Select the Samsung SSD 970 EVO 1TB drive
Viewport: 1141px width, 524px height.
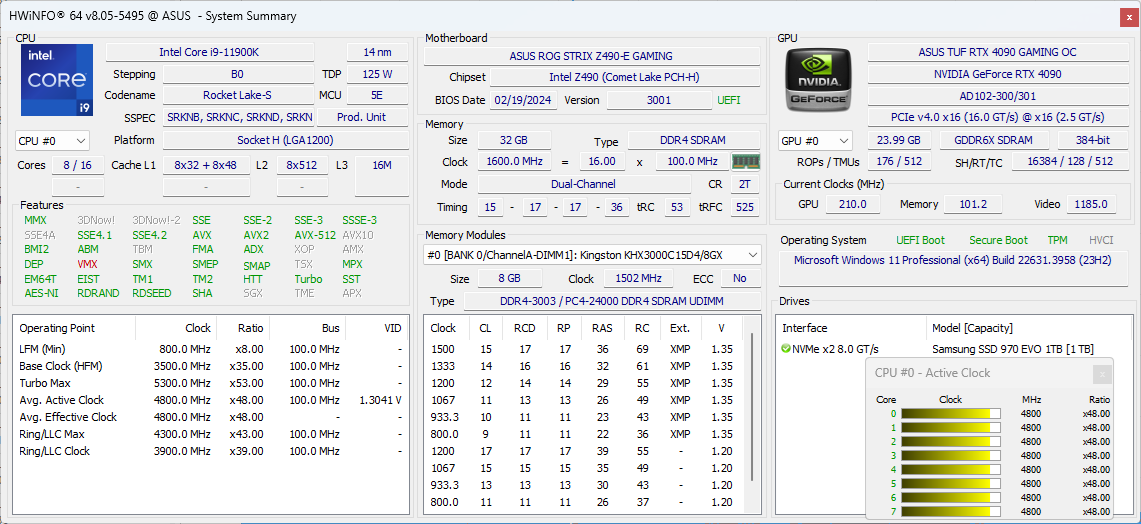click(1012, 349)
